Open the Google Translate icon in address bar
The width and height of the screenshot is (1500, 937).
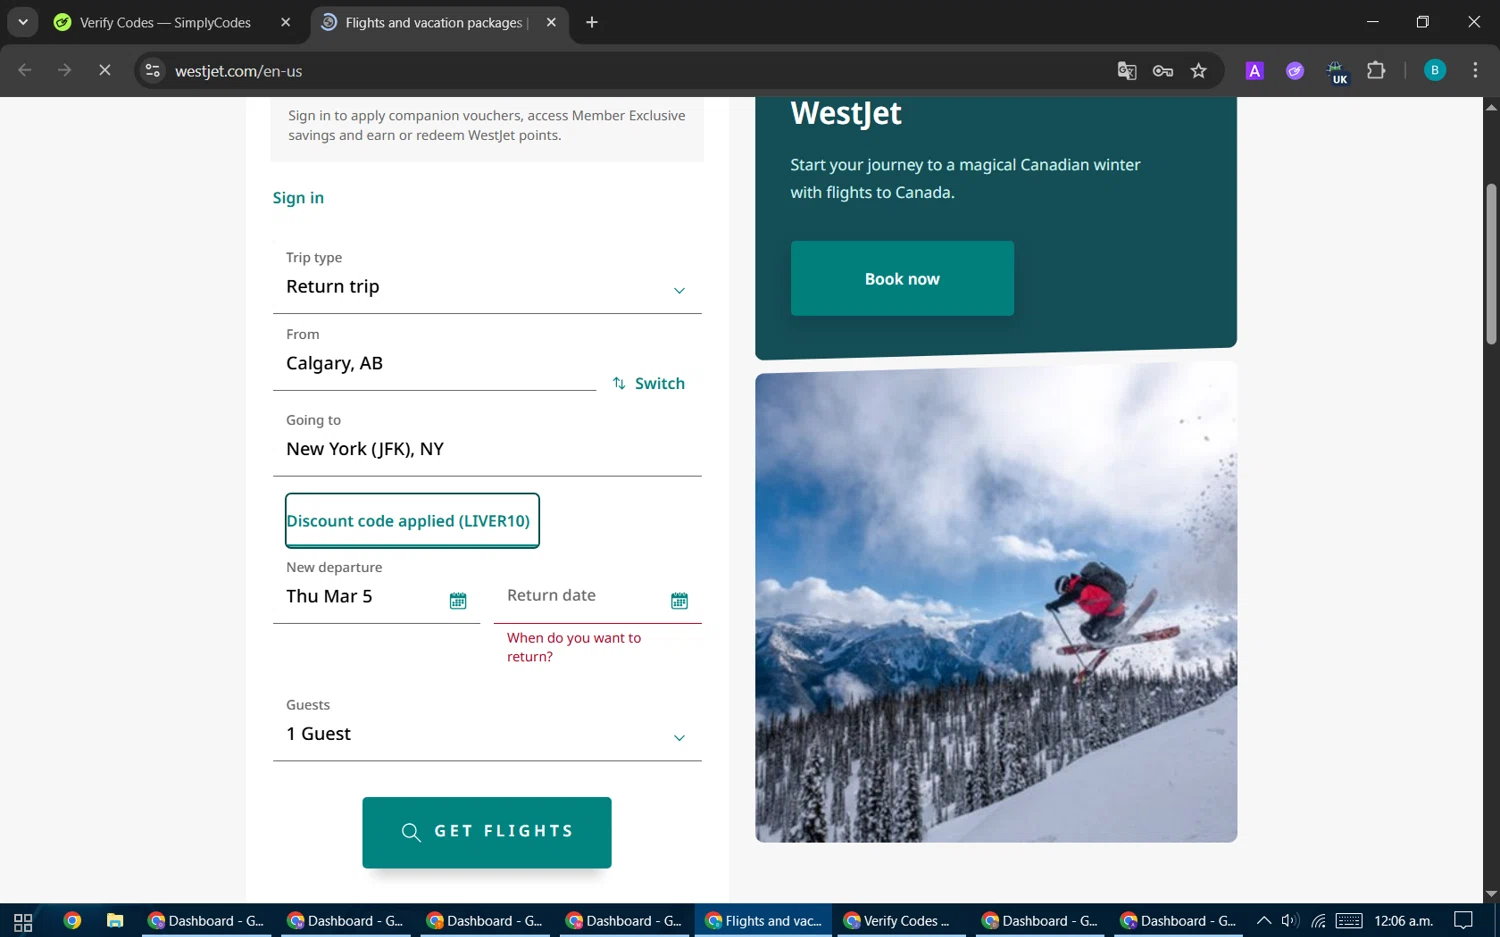(x=1127, y=70)
